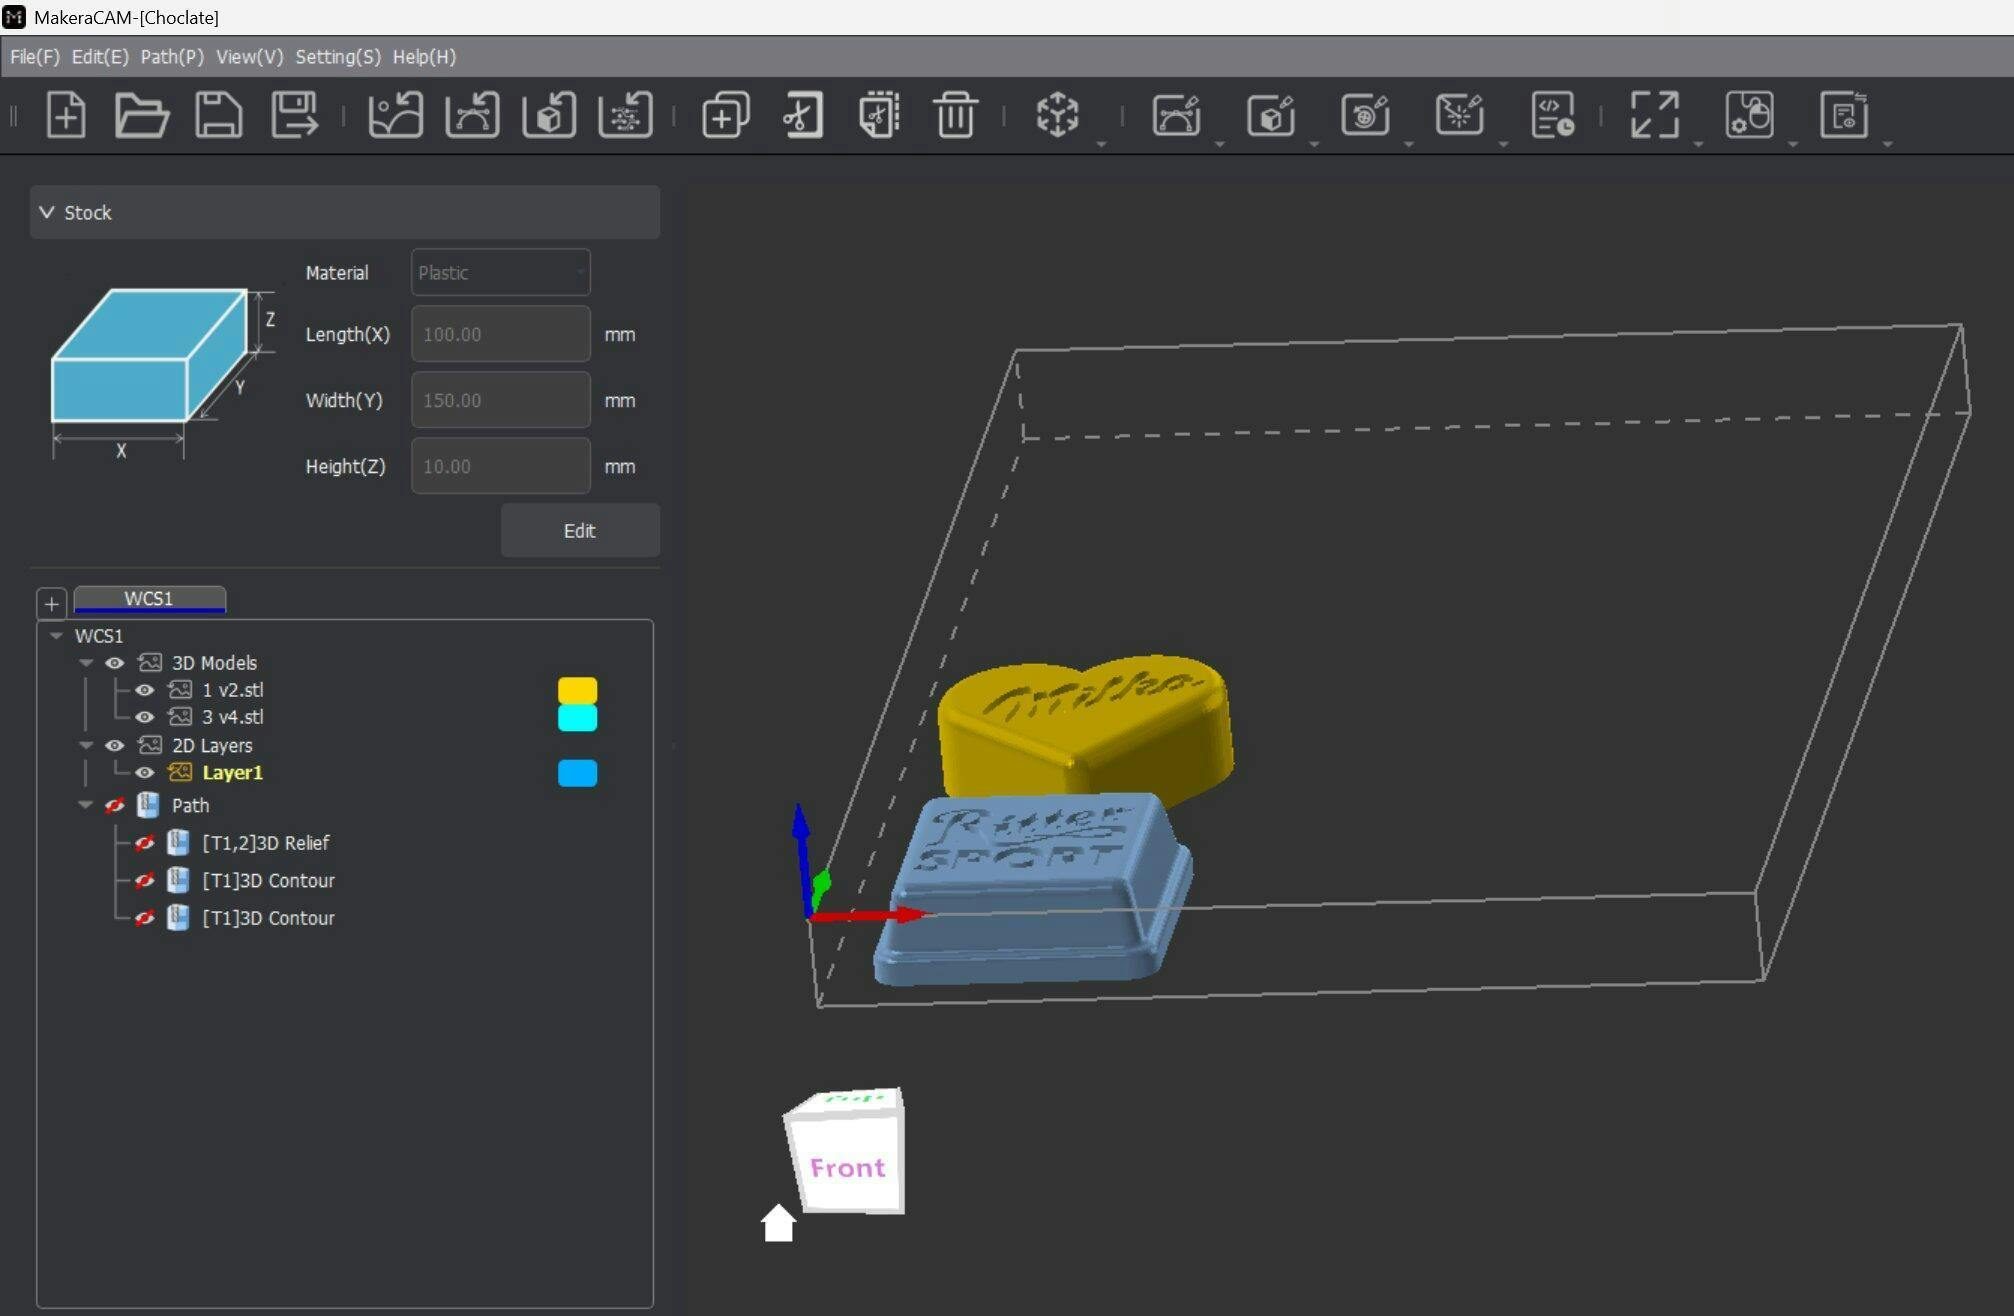Open the Path(P) menu
This screenshot has width=2014, height=1316.
tap(171, 57)
